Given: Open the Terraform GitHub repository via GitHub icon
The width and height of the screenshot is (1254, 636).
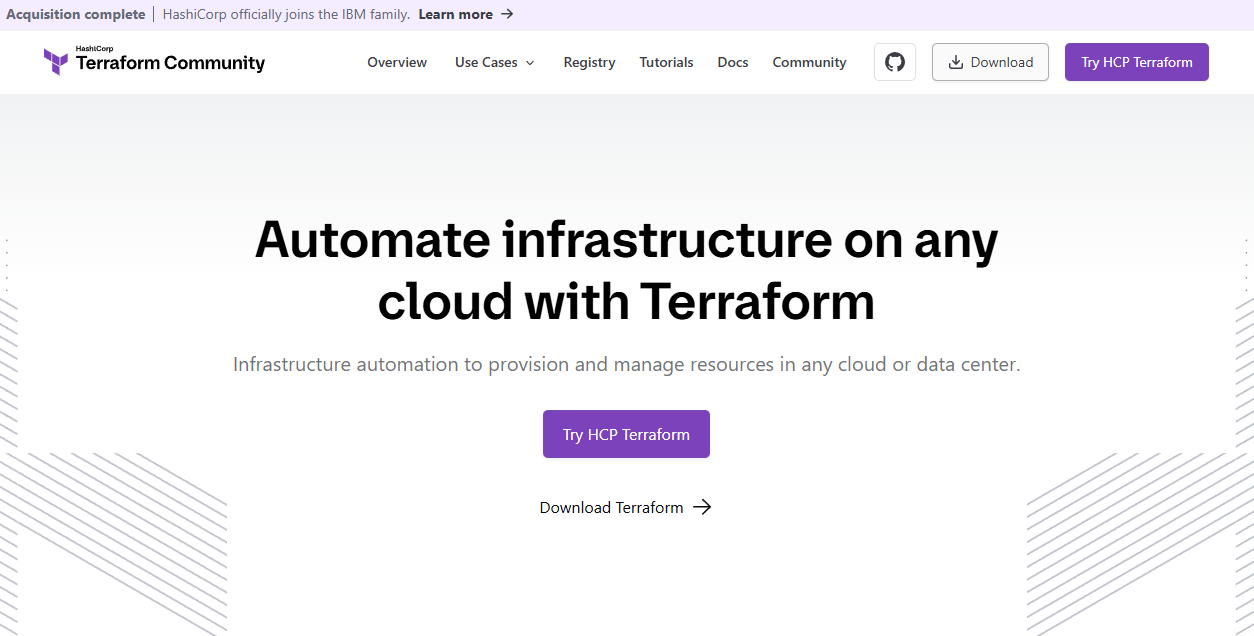Looking at the screenshot, I should [x=894, y=61].
